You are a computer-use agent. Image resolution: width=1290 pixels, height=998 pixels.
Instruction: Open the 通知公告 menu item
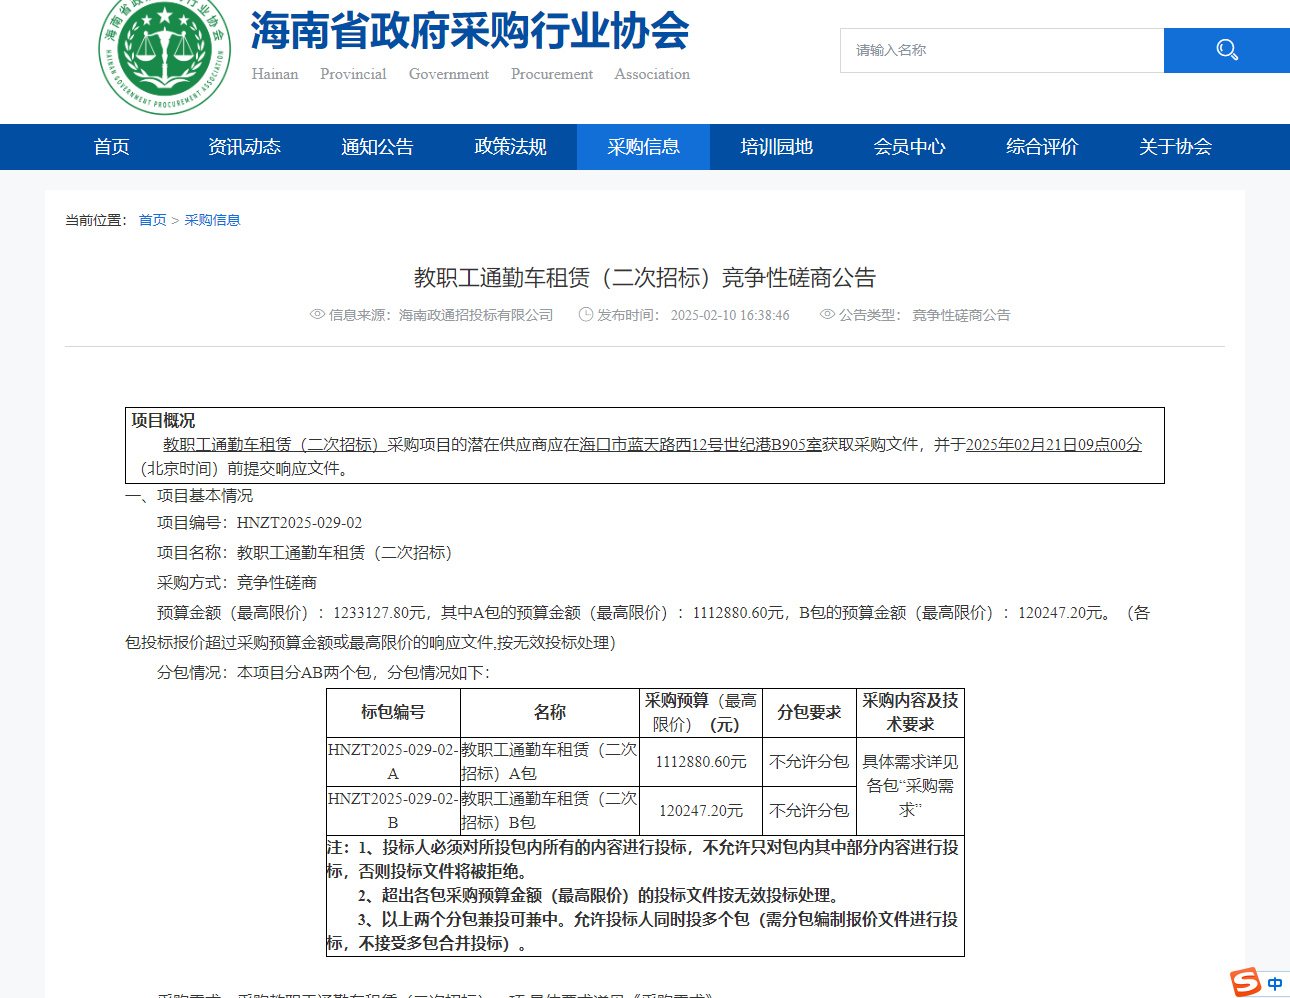tap(377, 147)
